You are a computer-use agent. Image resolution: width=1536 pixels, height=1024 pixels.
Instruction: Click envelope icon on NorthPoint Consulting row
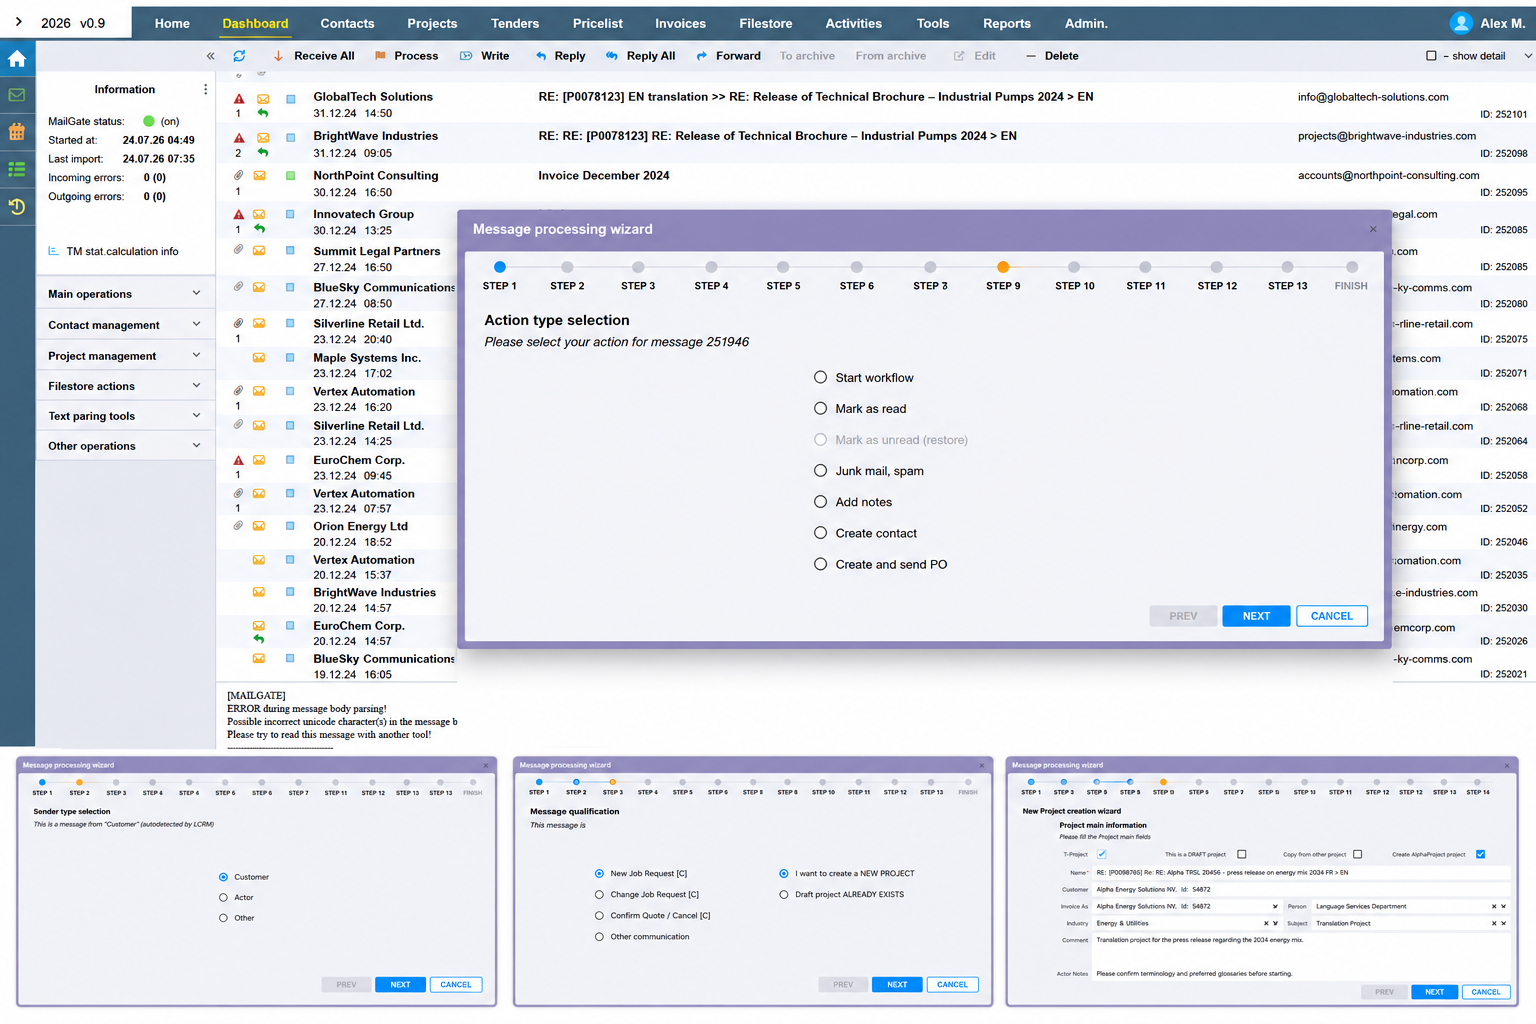(x=259, y=175)
